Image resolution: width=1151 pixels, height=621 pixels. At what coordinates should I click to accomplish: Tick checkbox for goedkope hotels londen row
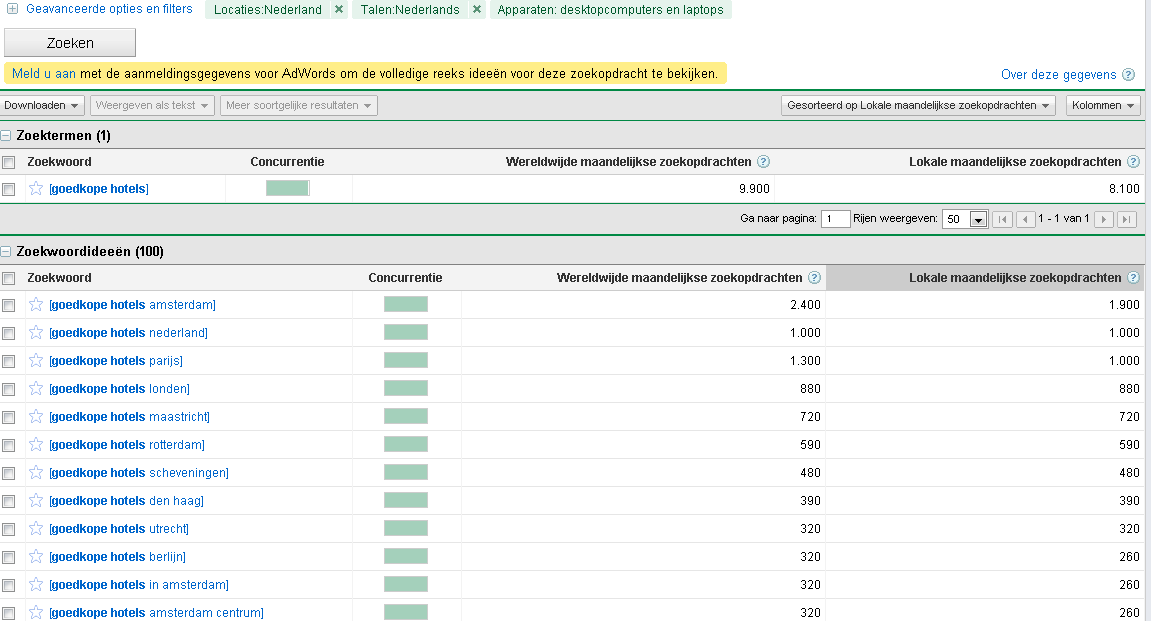[9, 389]
